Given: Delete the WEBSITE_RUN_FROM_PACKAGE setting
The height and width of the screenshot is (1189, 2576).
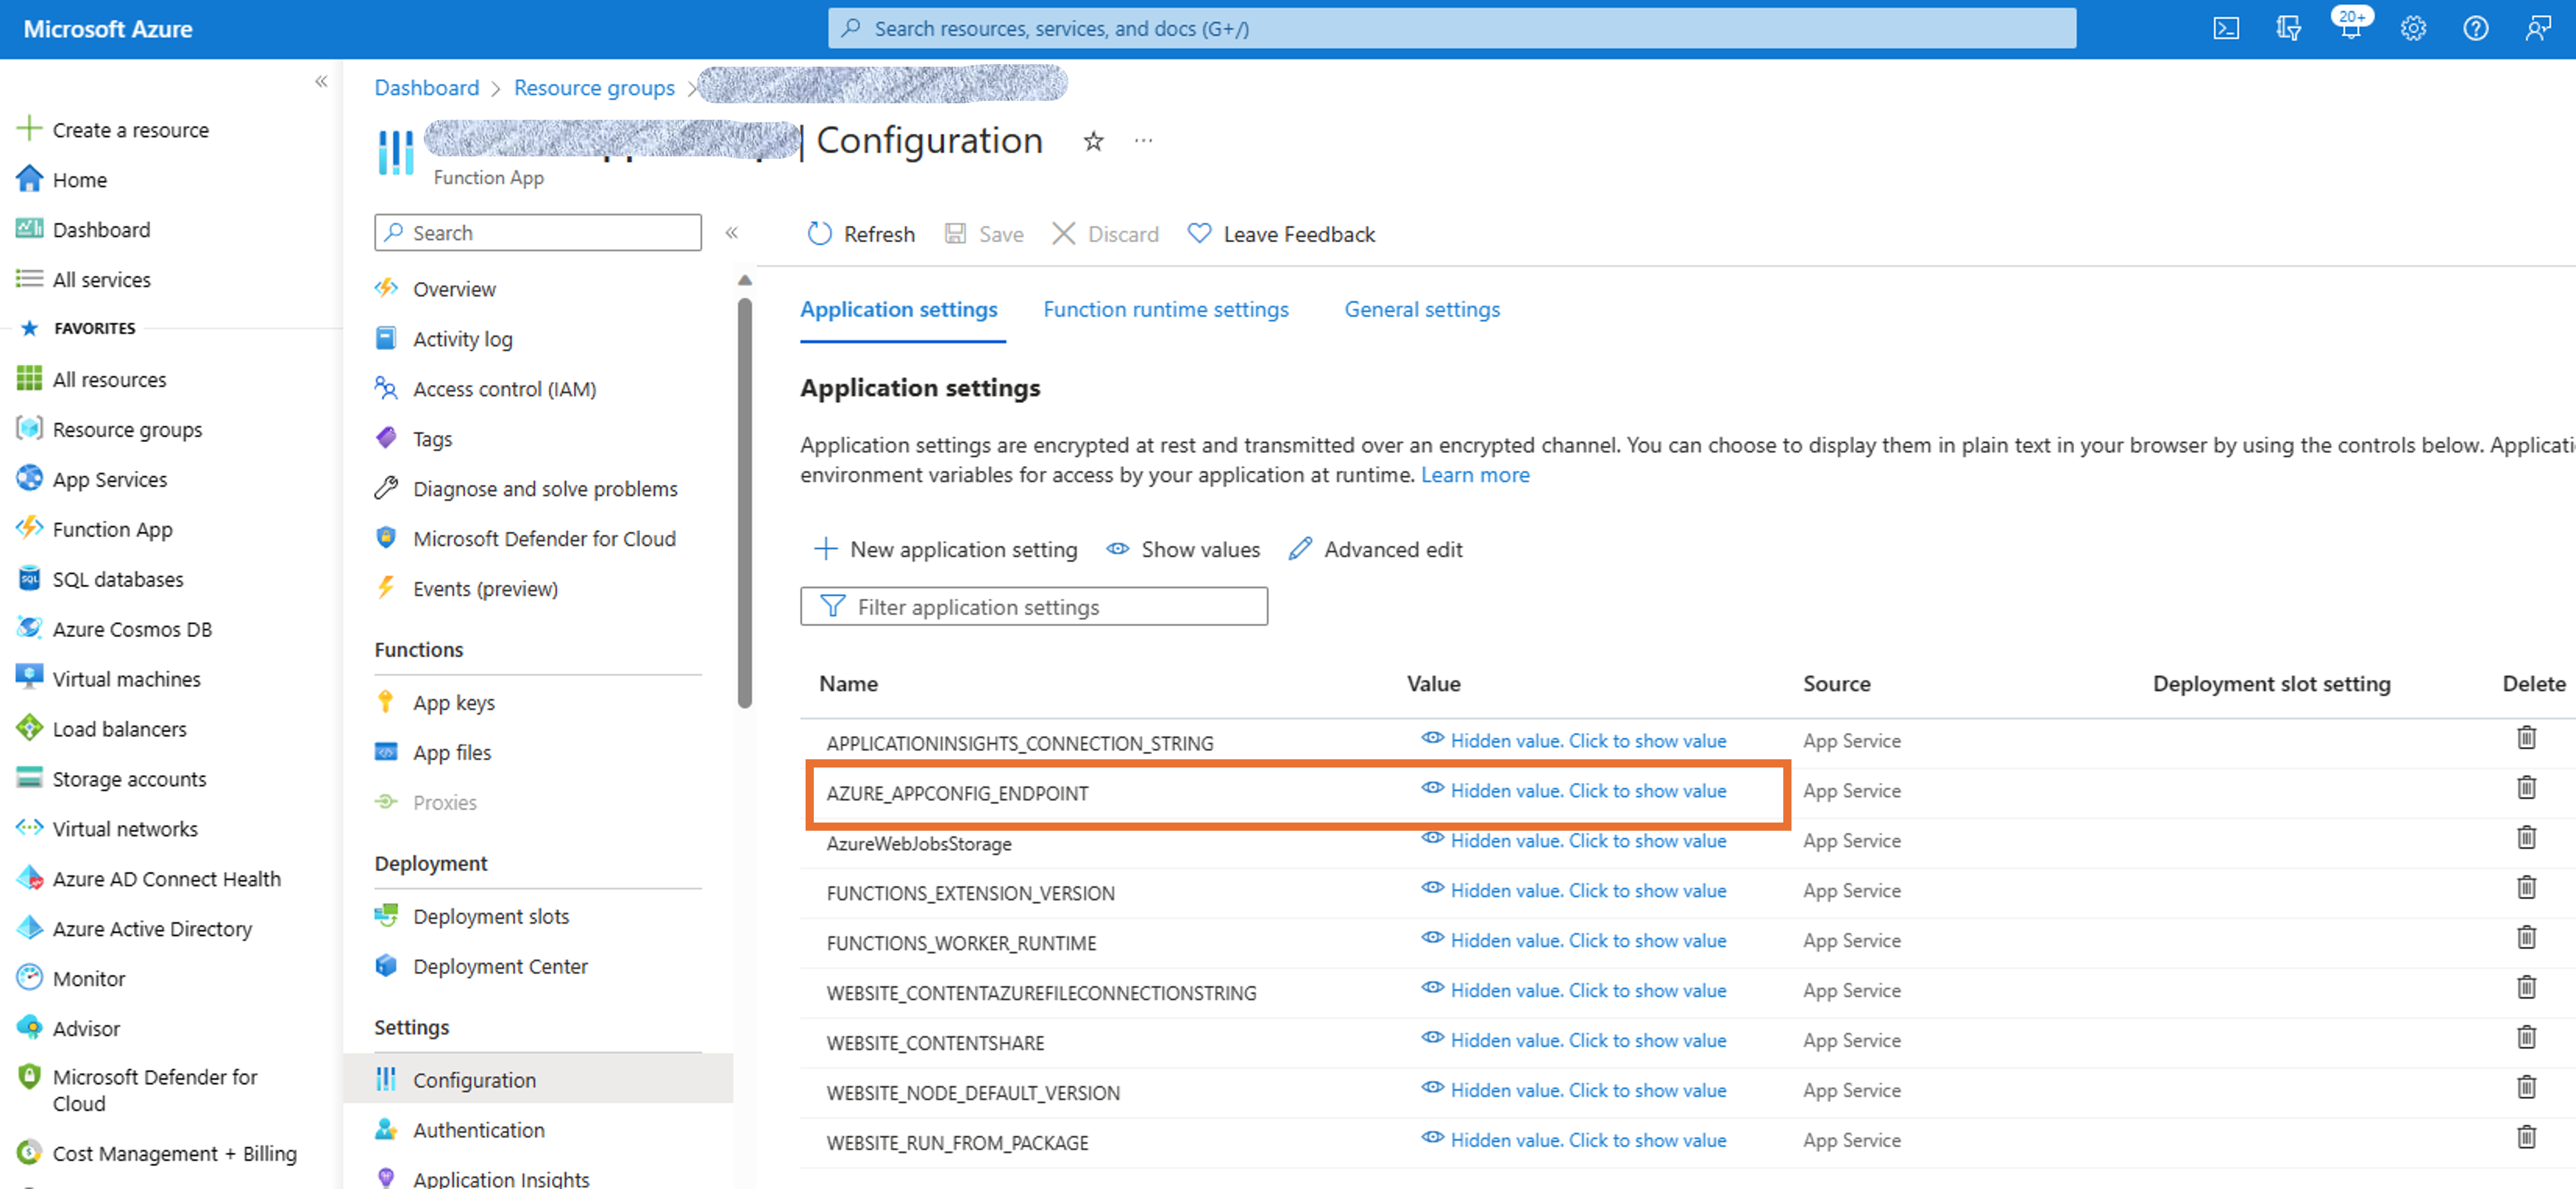Looking at the screenshot, I should tap(2528, 1138).
